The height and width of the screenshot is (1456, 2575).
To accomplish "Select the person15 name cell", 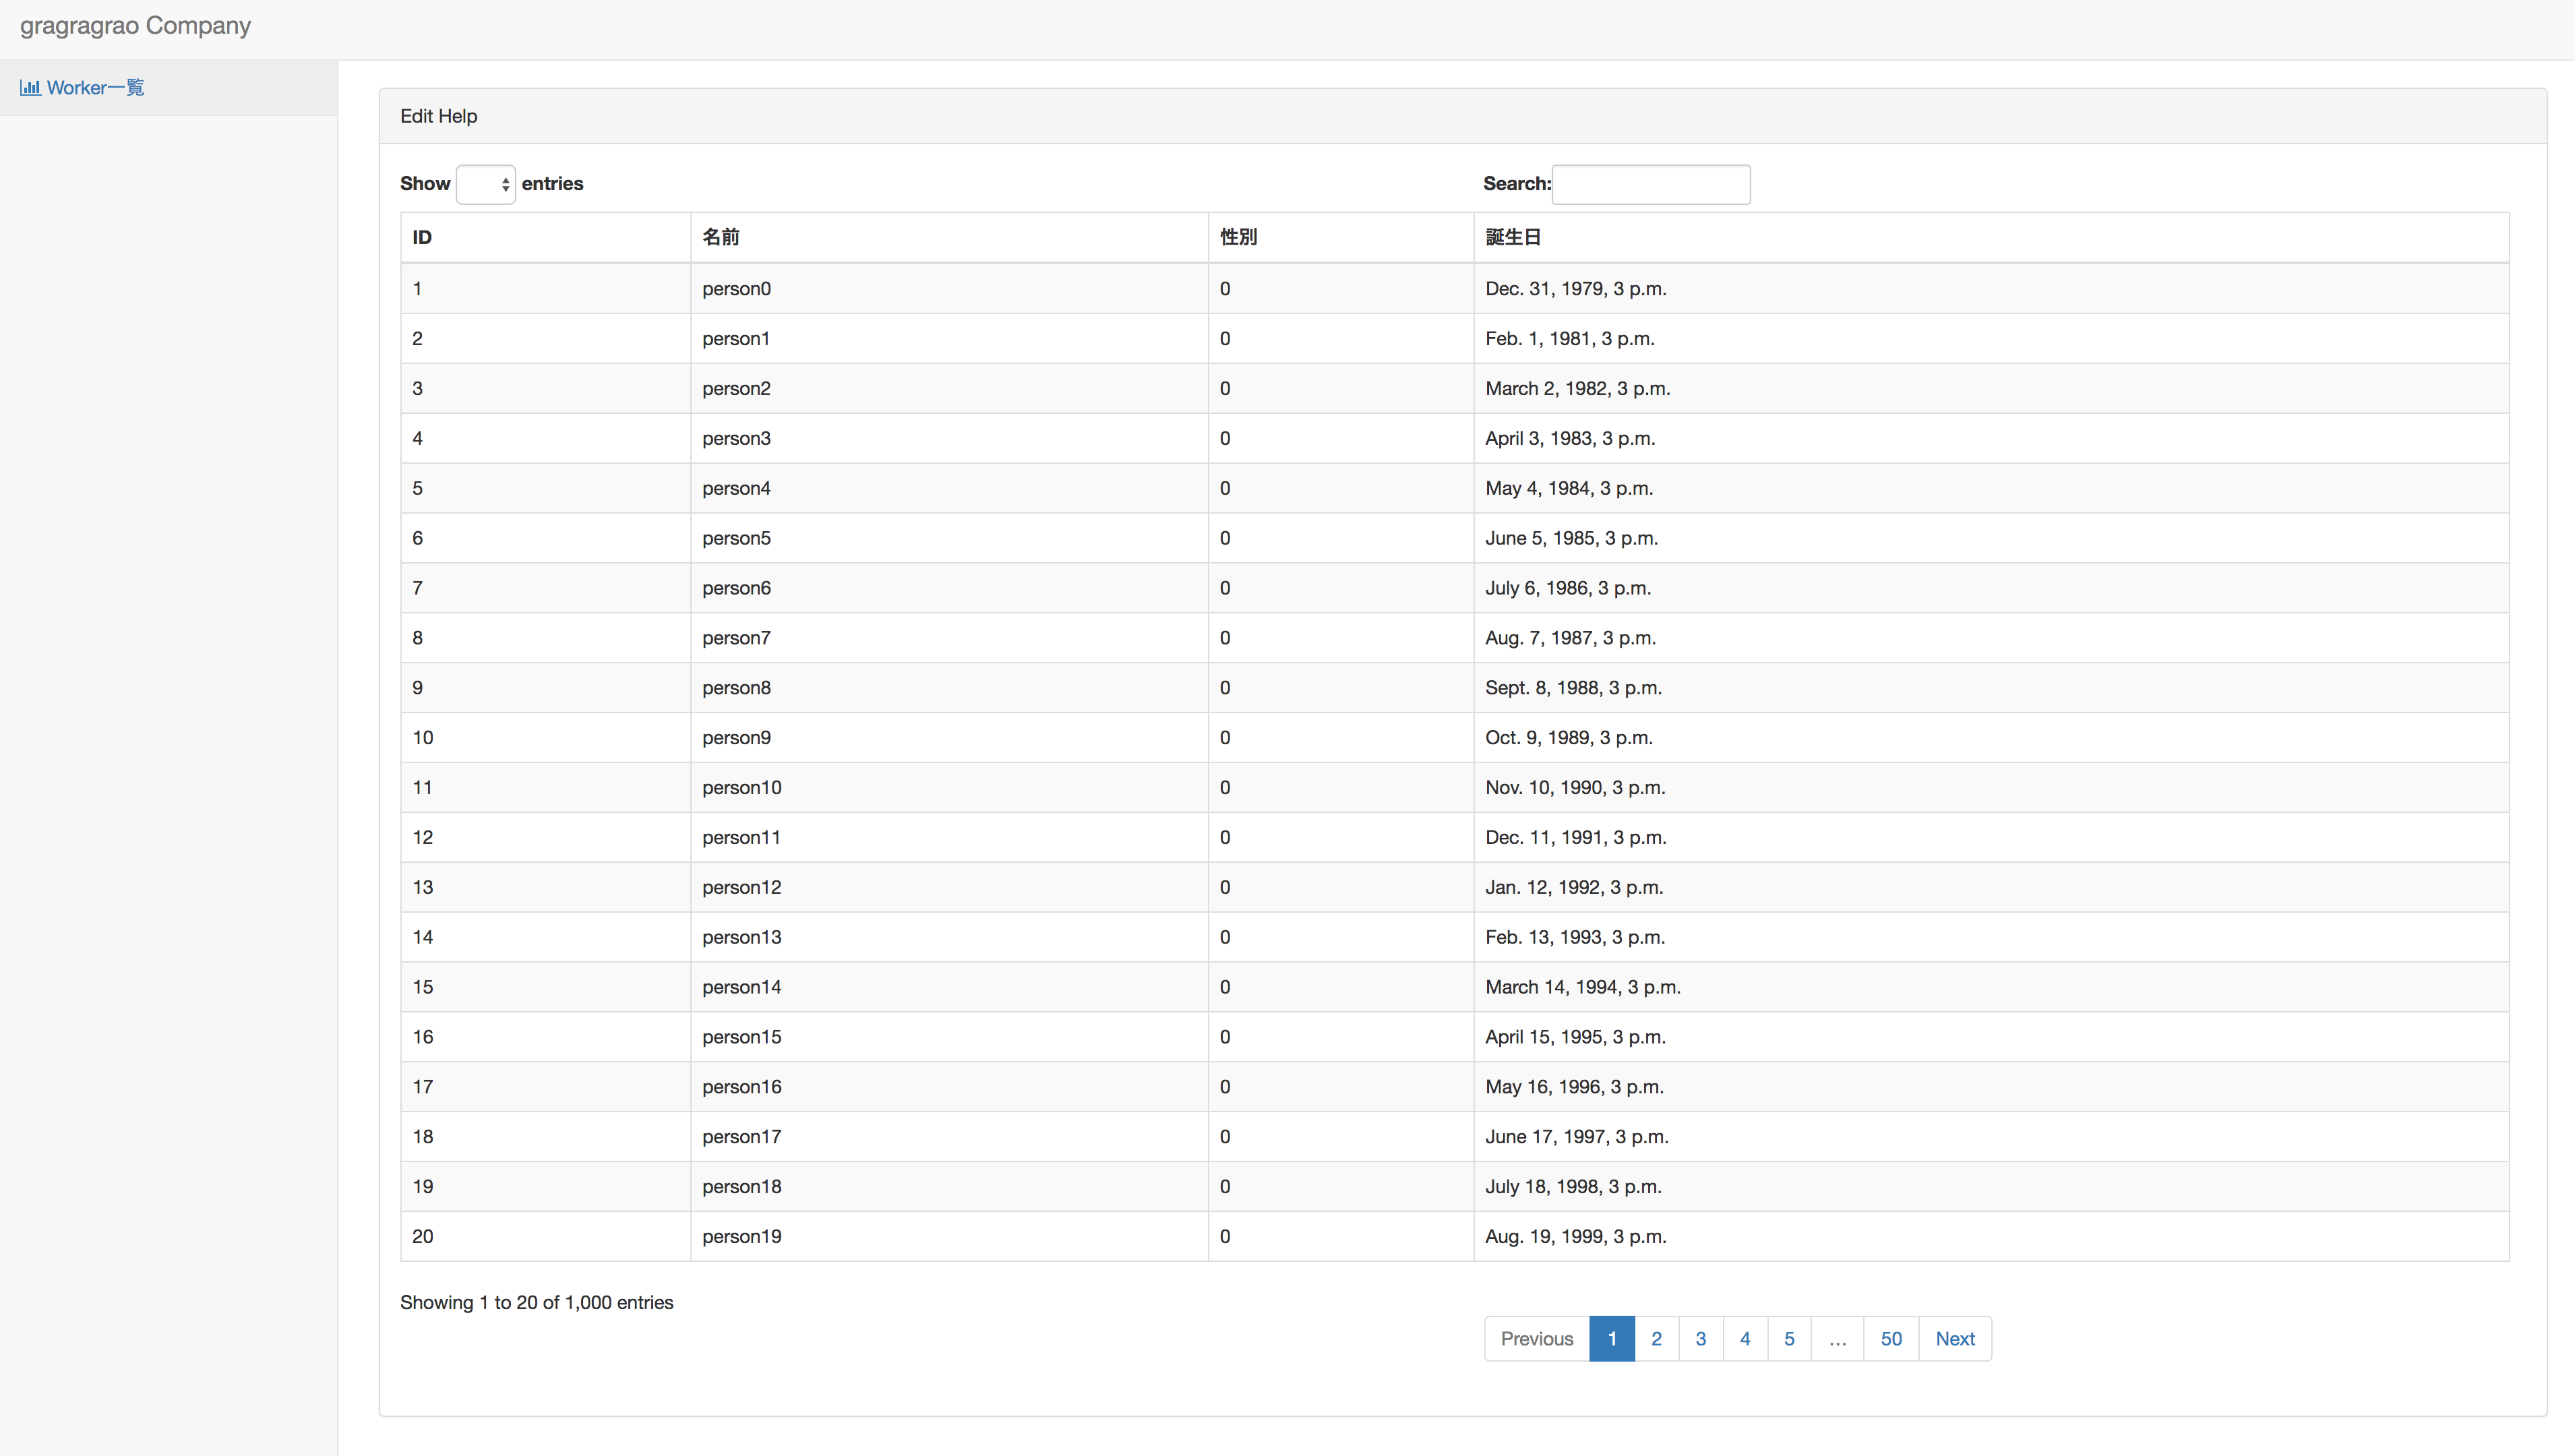I will click(x=950, y=1037).
